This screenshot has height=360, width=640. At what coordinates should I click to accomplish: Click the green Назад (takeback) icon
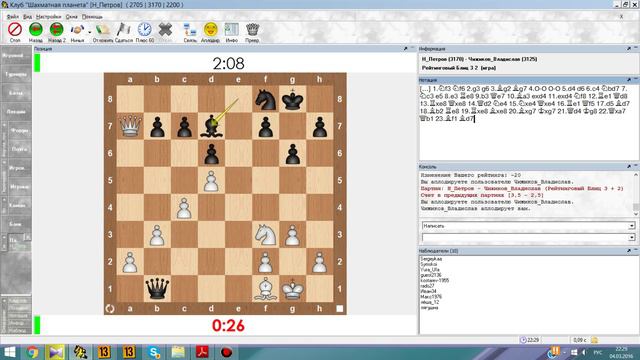(36, 29)
